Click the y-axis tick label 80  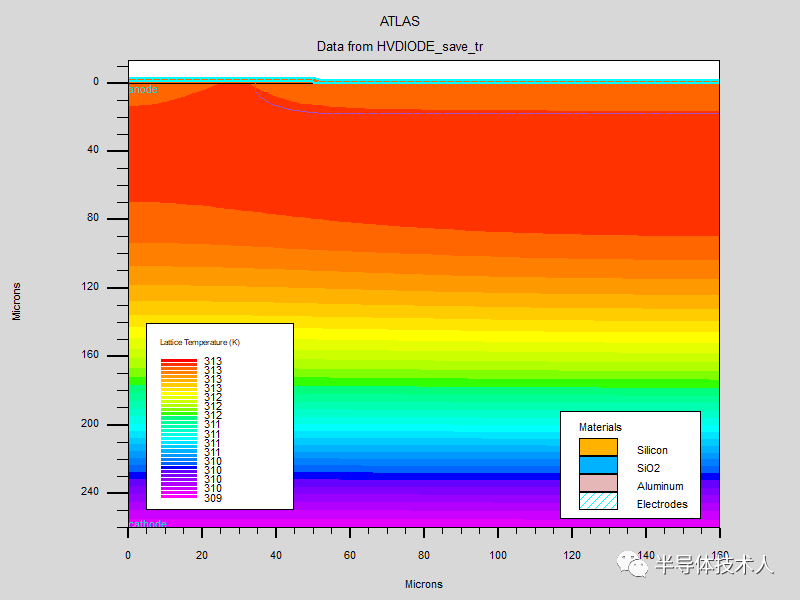click(x=93, y=217)
